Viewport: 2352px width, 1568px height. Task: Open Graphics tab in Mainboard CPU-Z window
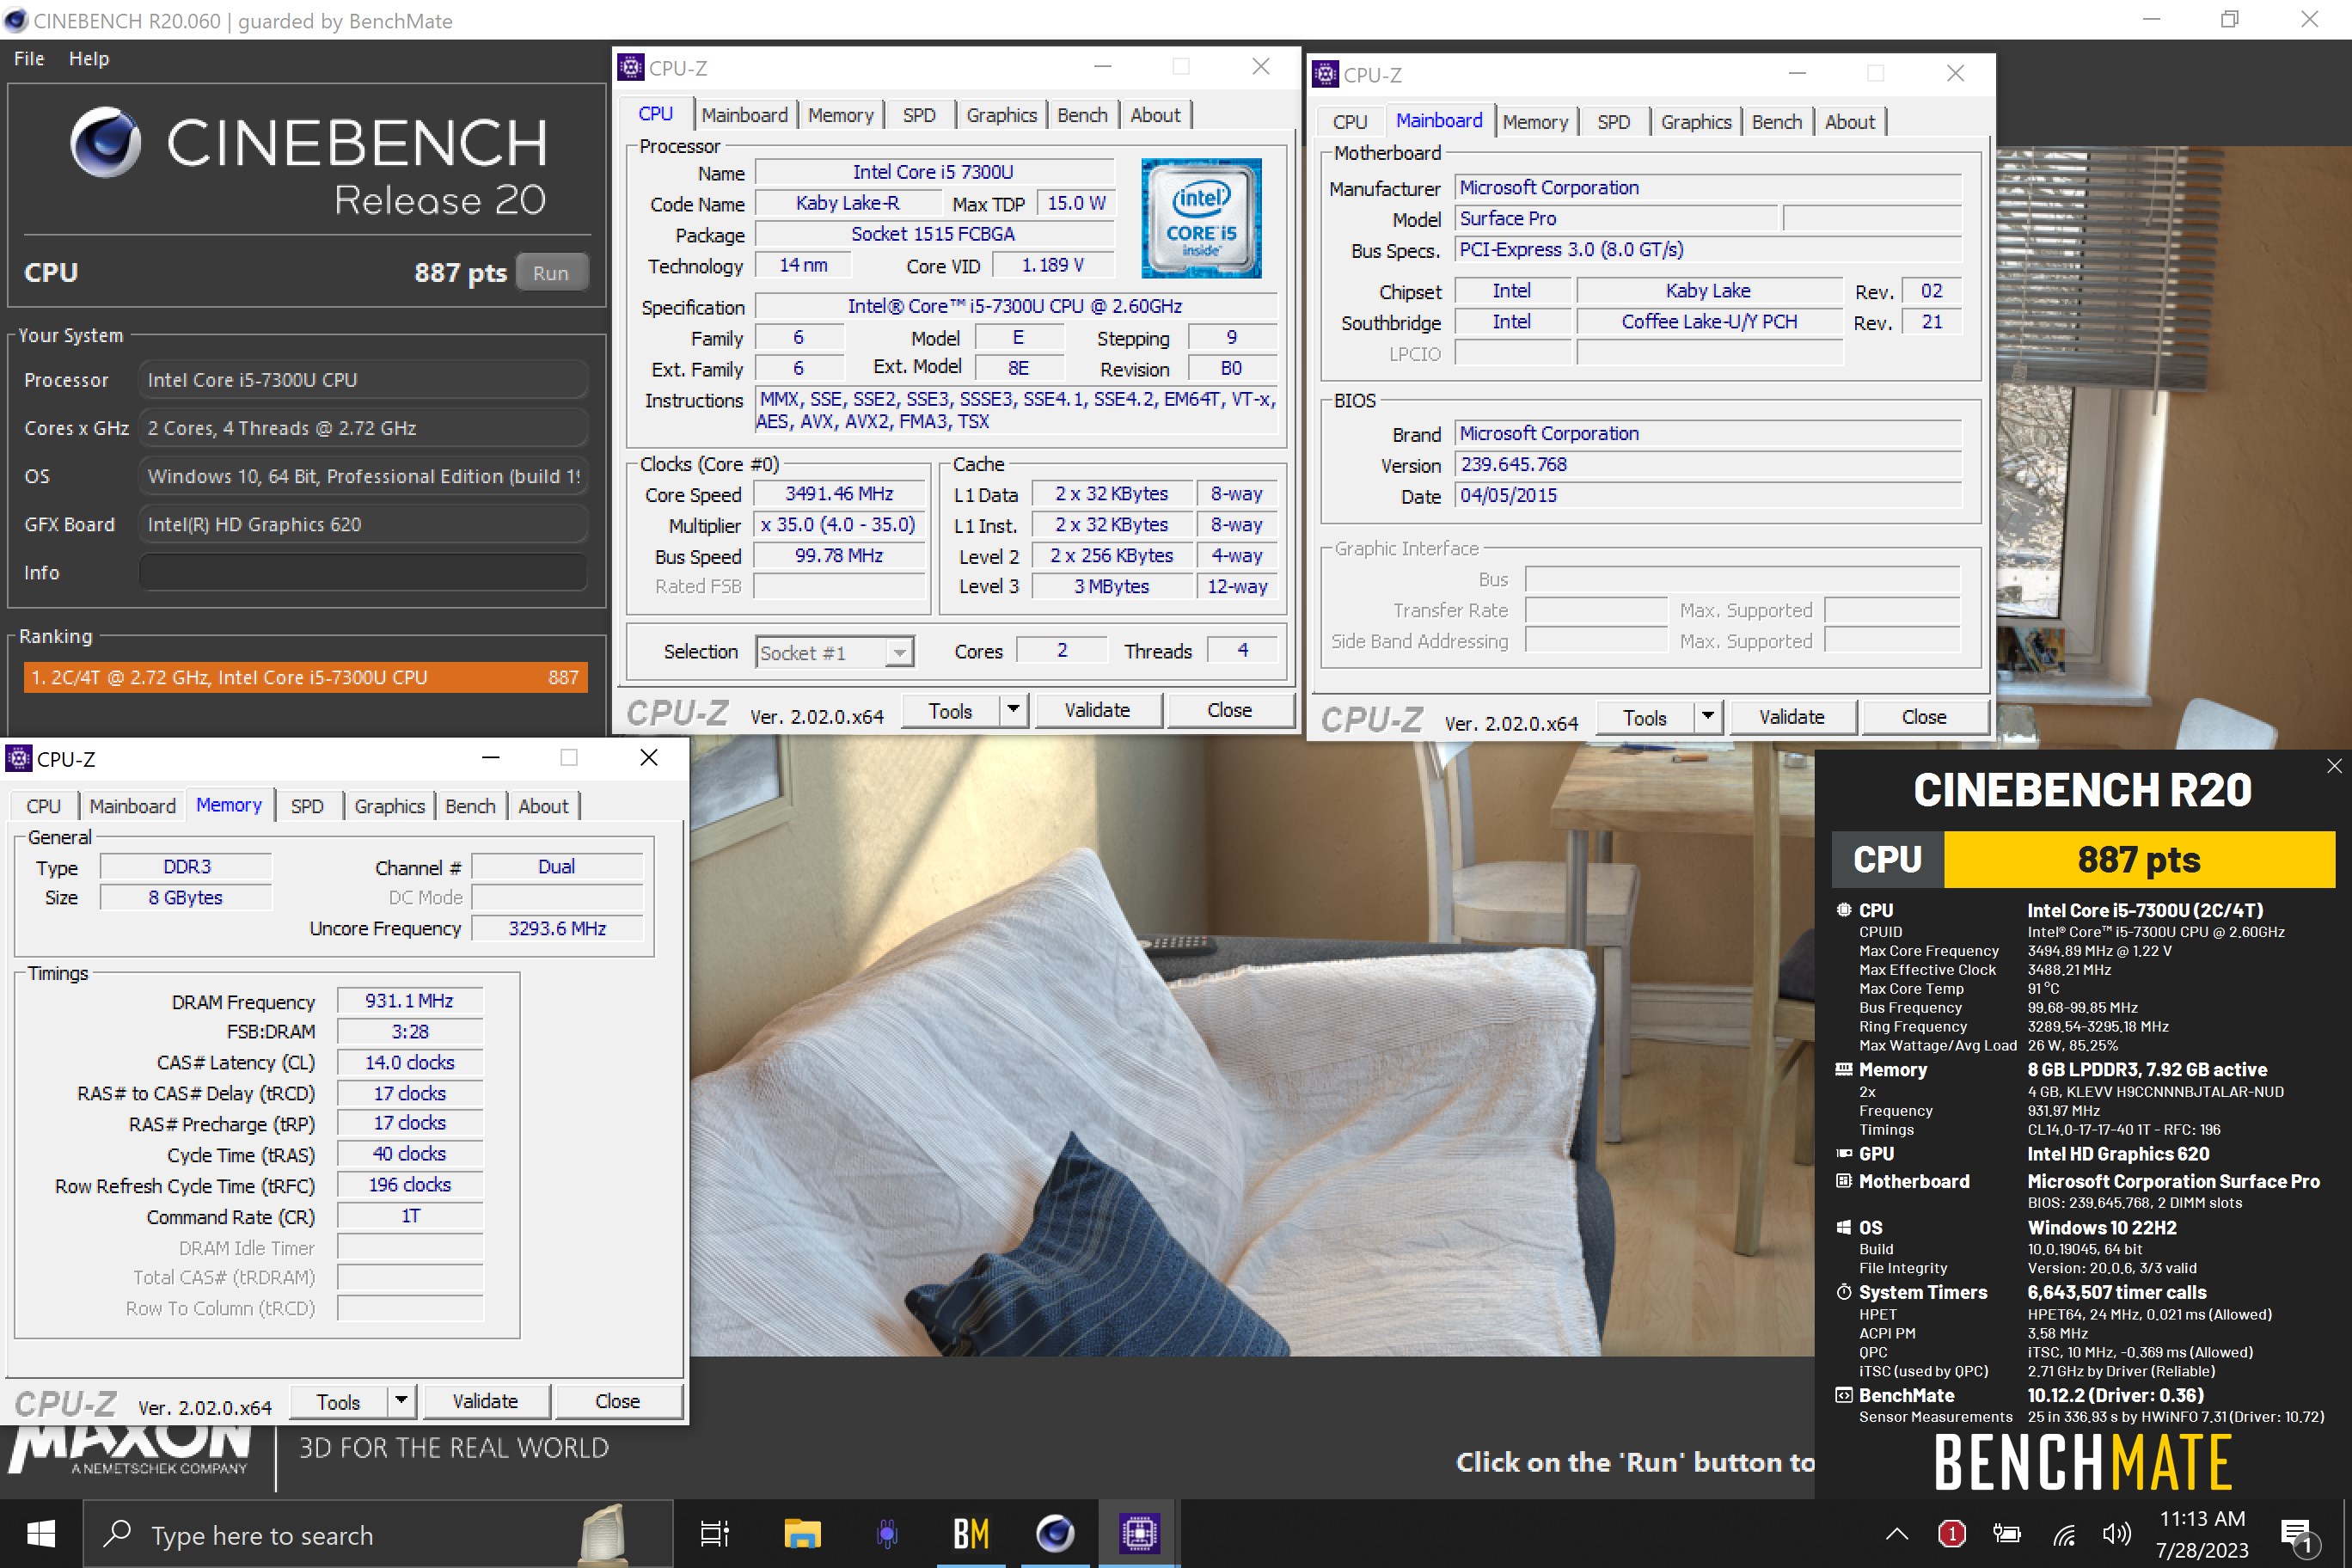(x=1696, y=122)
